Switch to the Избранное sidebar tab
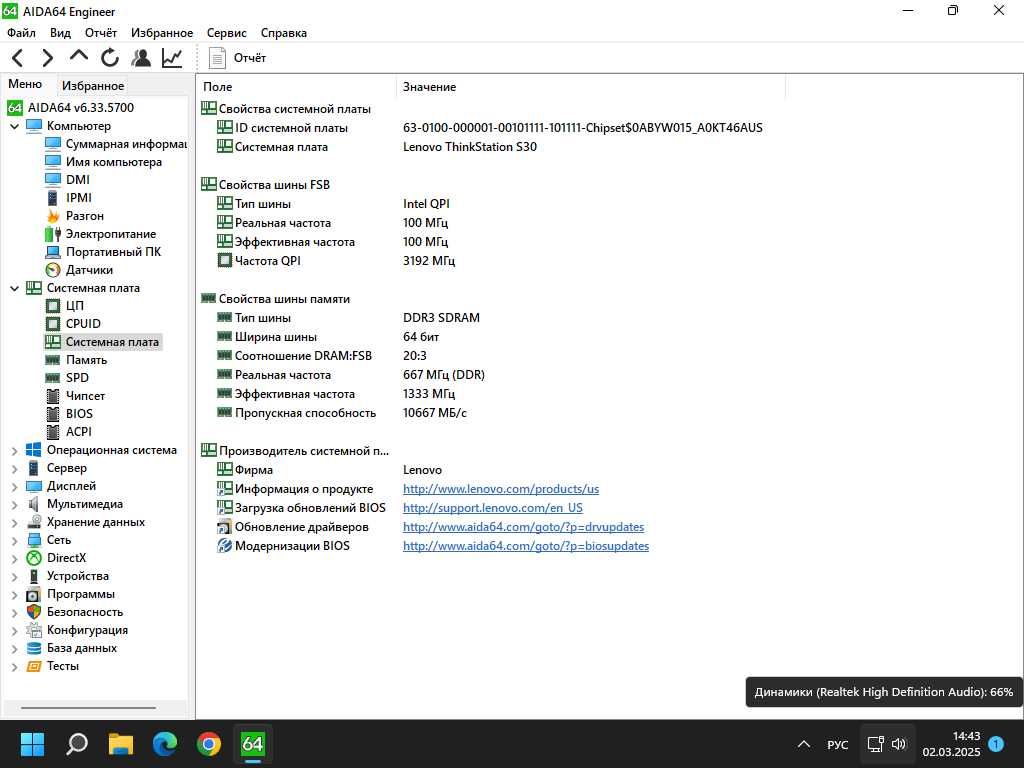The width and height of the screenshot is (1024, 768). [x=93, y=86]
